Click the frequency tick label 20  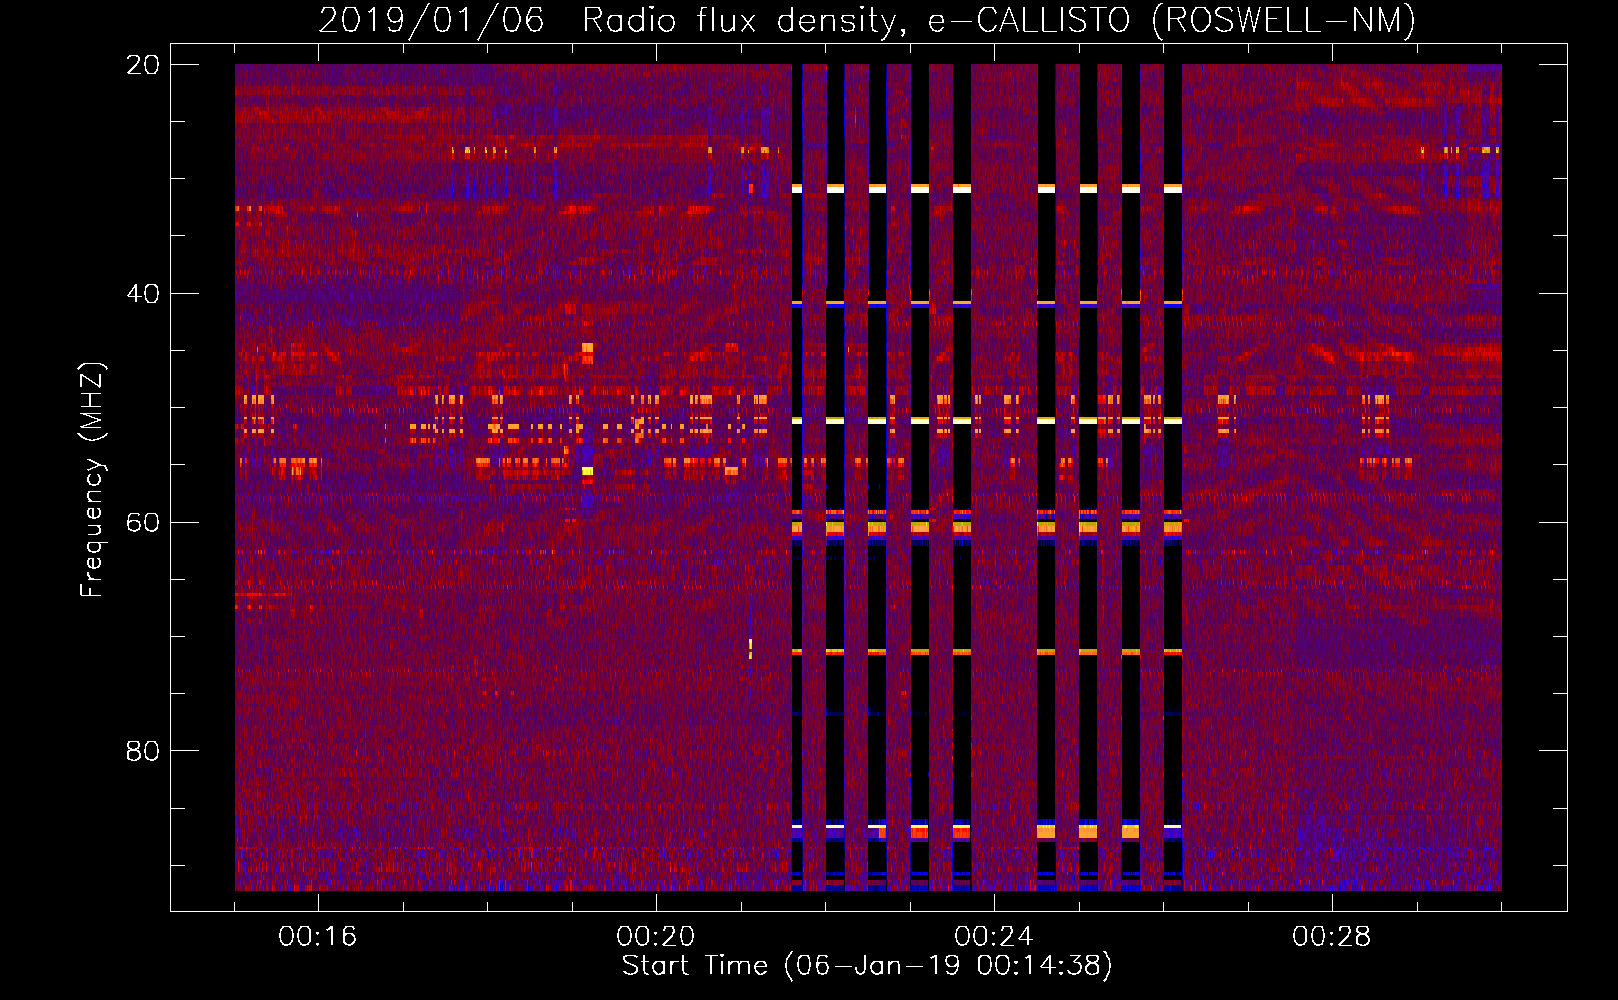pos(143,65)
